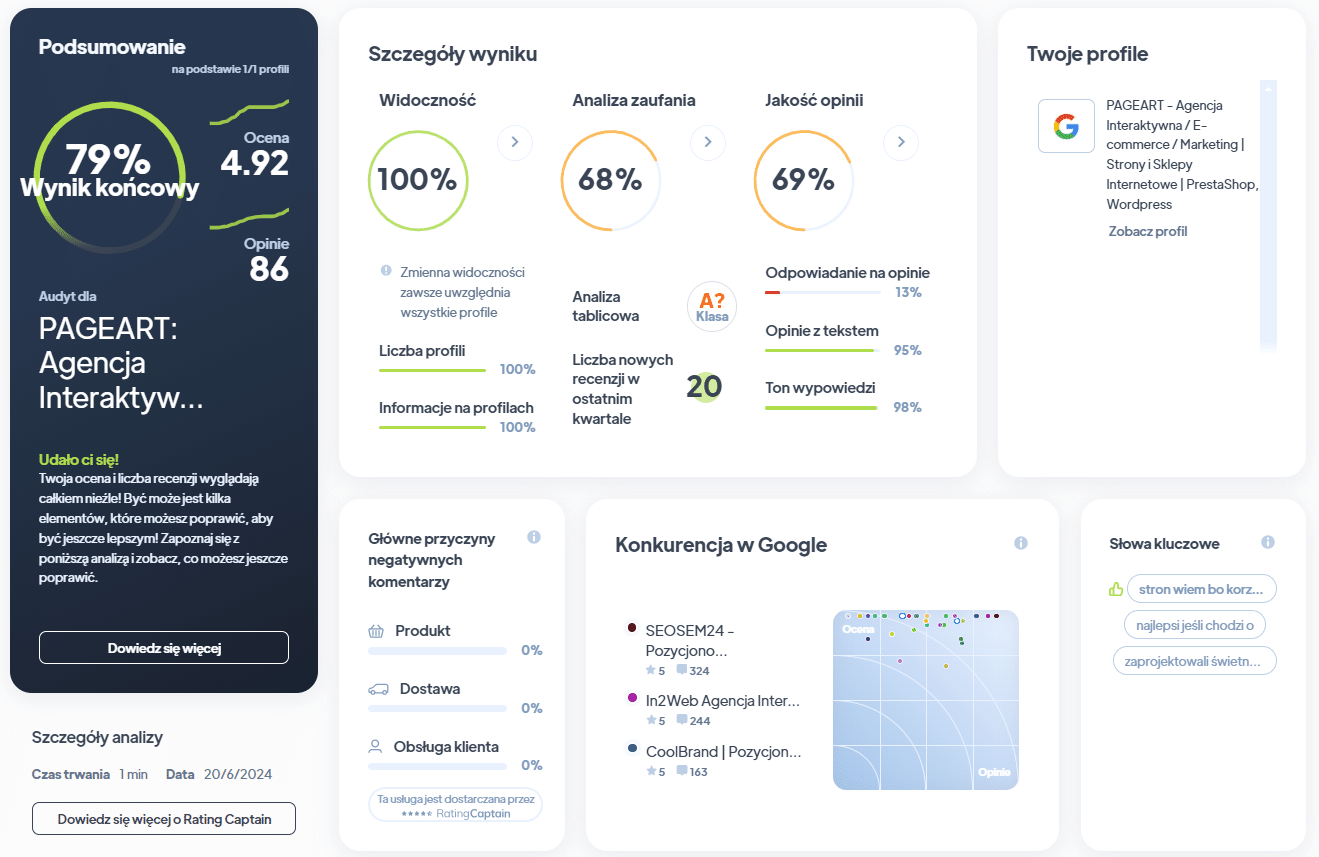This screenshot has width=1319, height=857.
Task: Click the 79% Wynik końcowy gauge
Action: (108, 177)
